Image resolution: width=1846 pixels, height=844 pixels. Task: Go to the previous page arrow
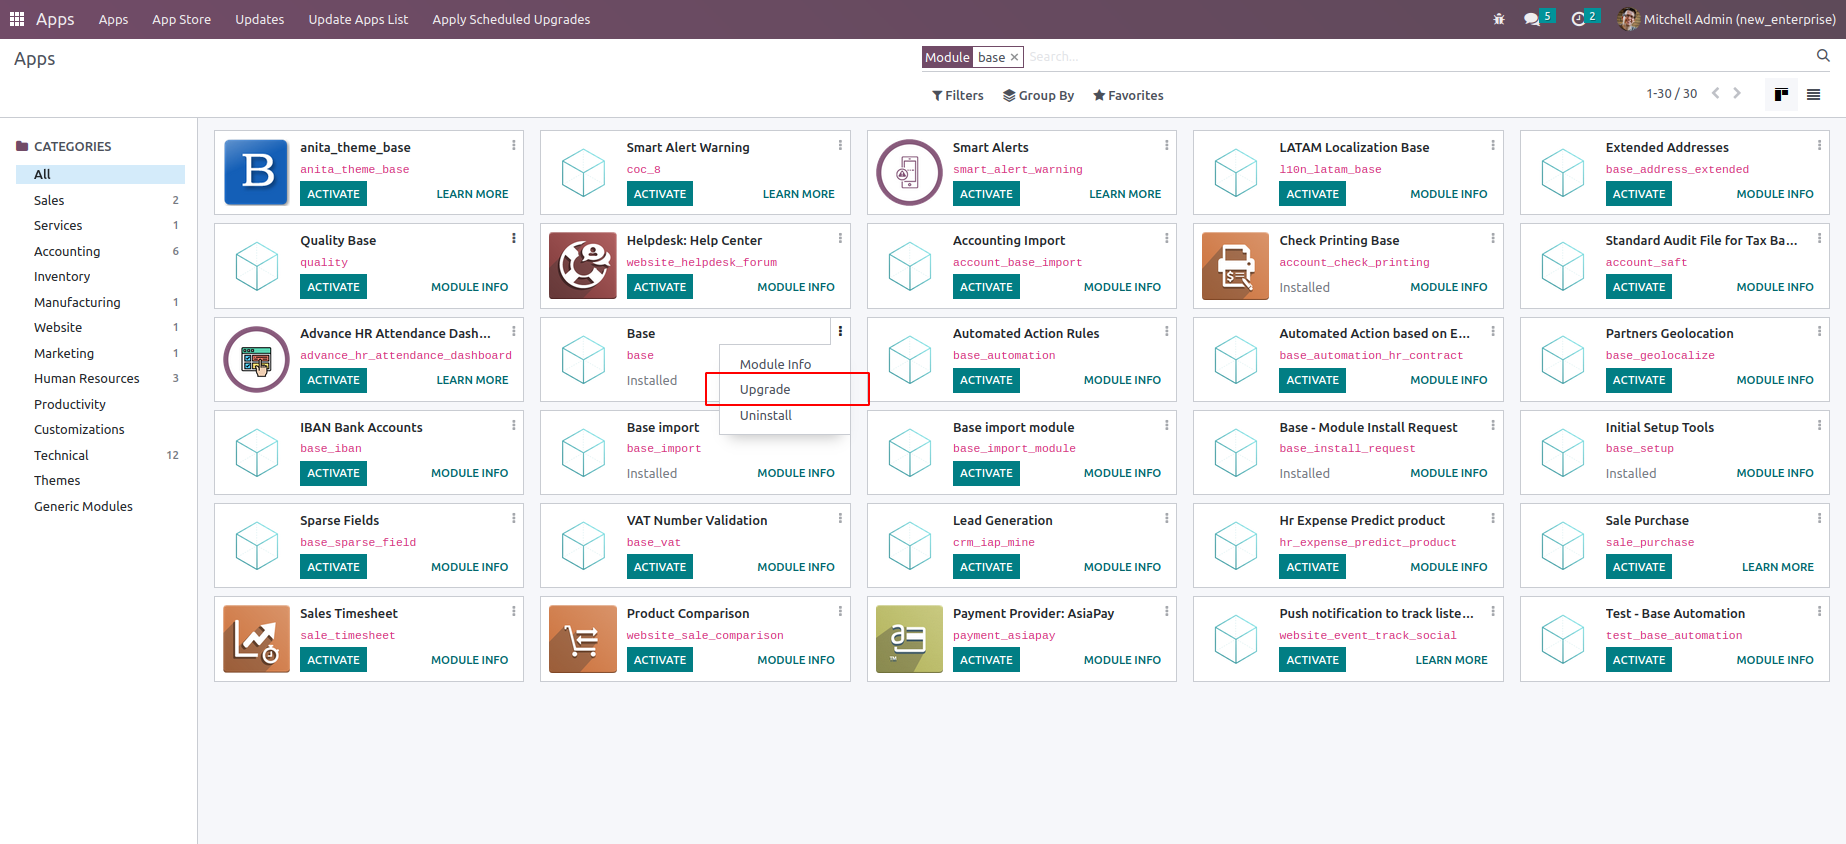tap(1715, 93)
